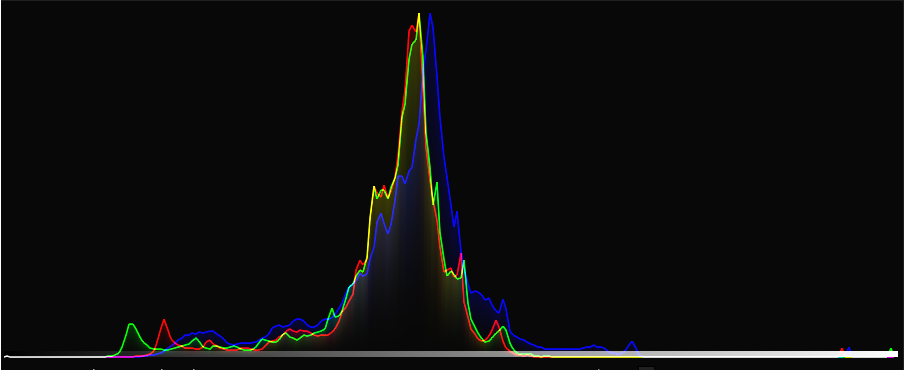This screenshot has width=906, height=370.
Task: Click the tiny red spike near right edge
Action: (842, 350)
